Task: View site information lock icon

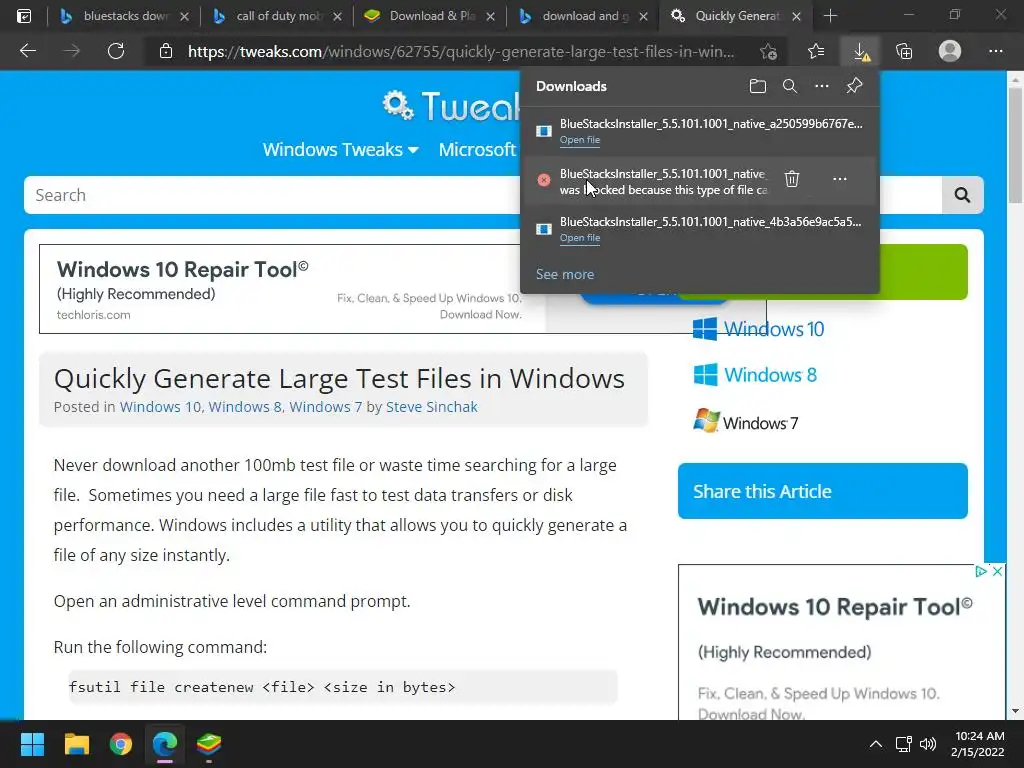Action: point(166,52)
